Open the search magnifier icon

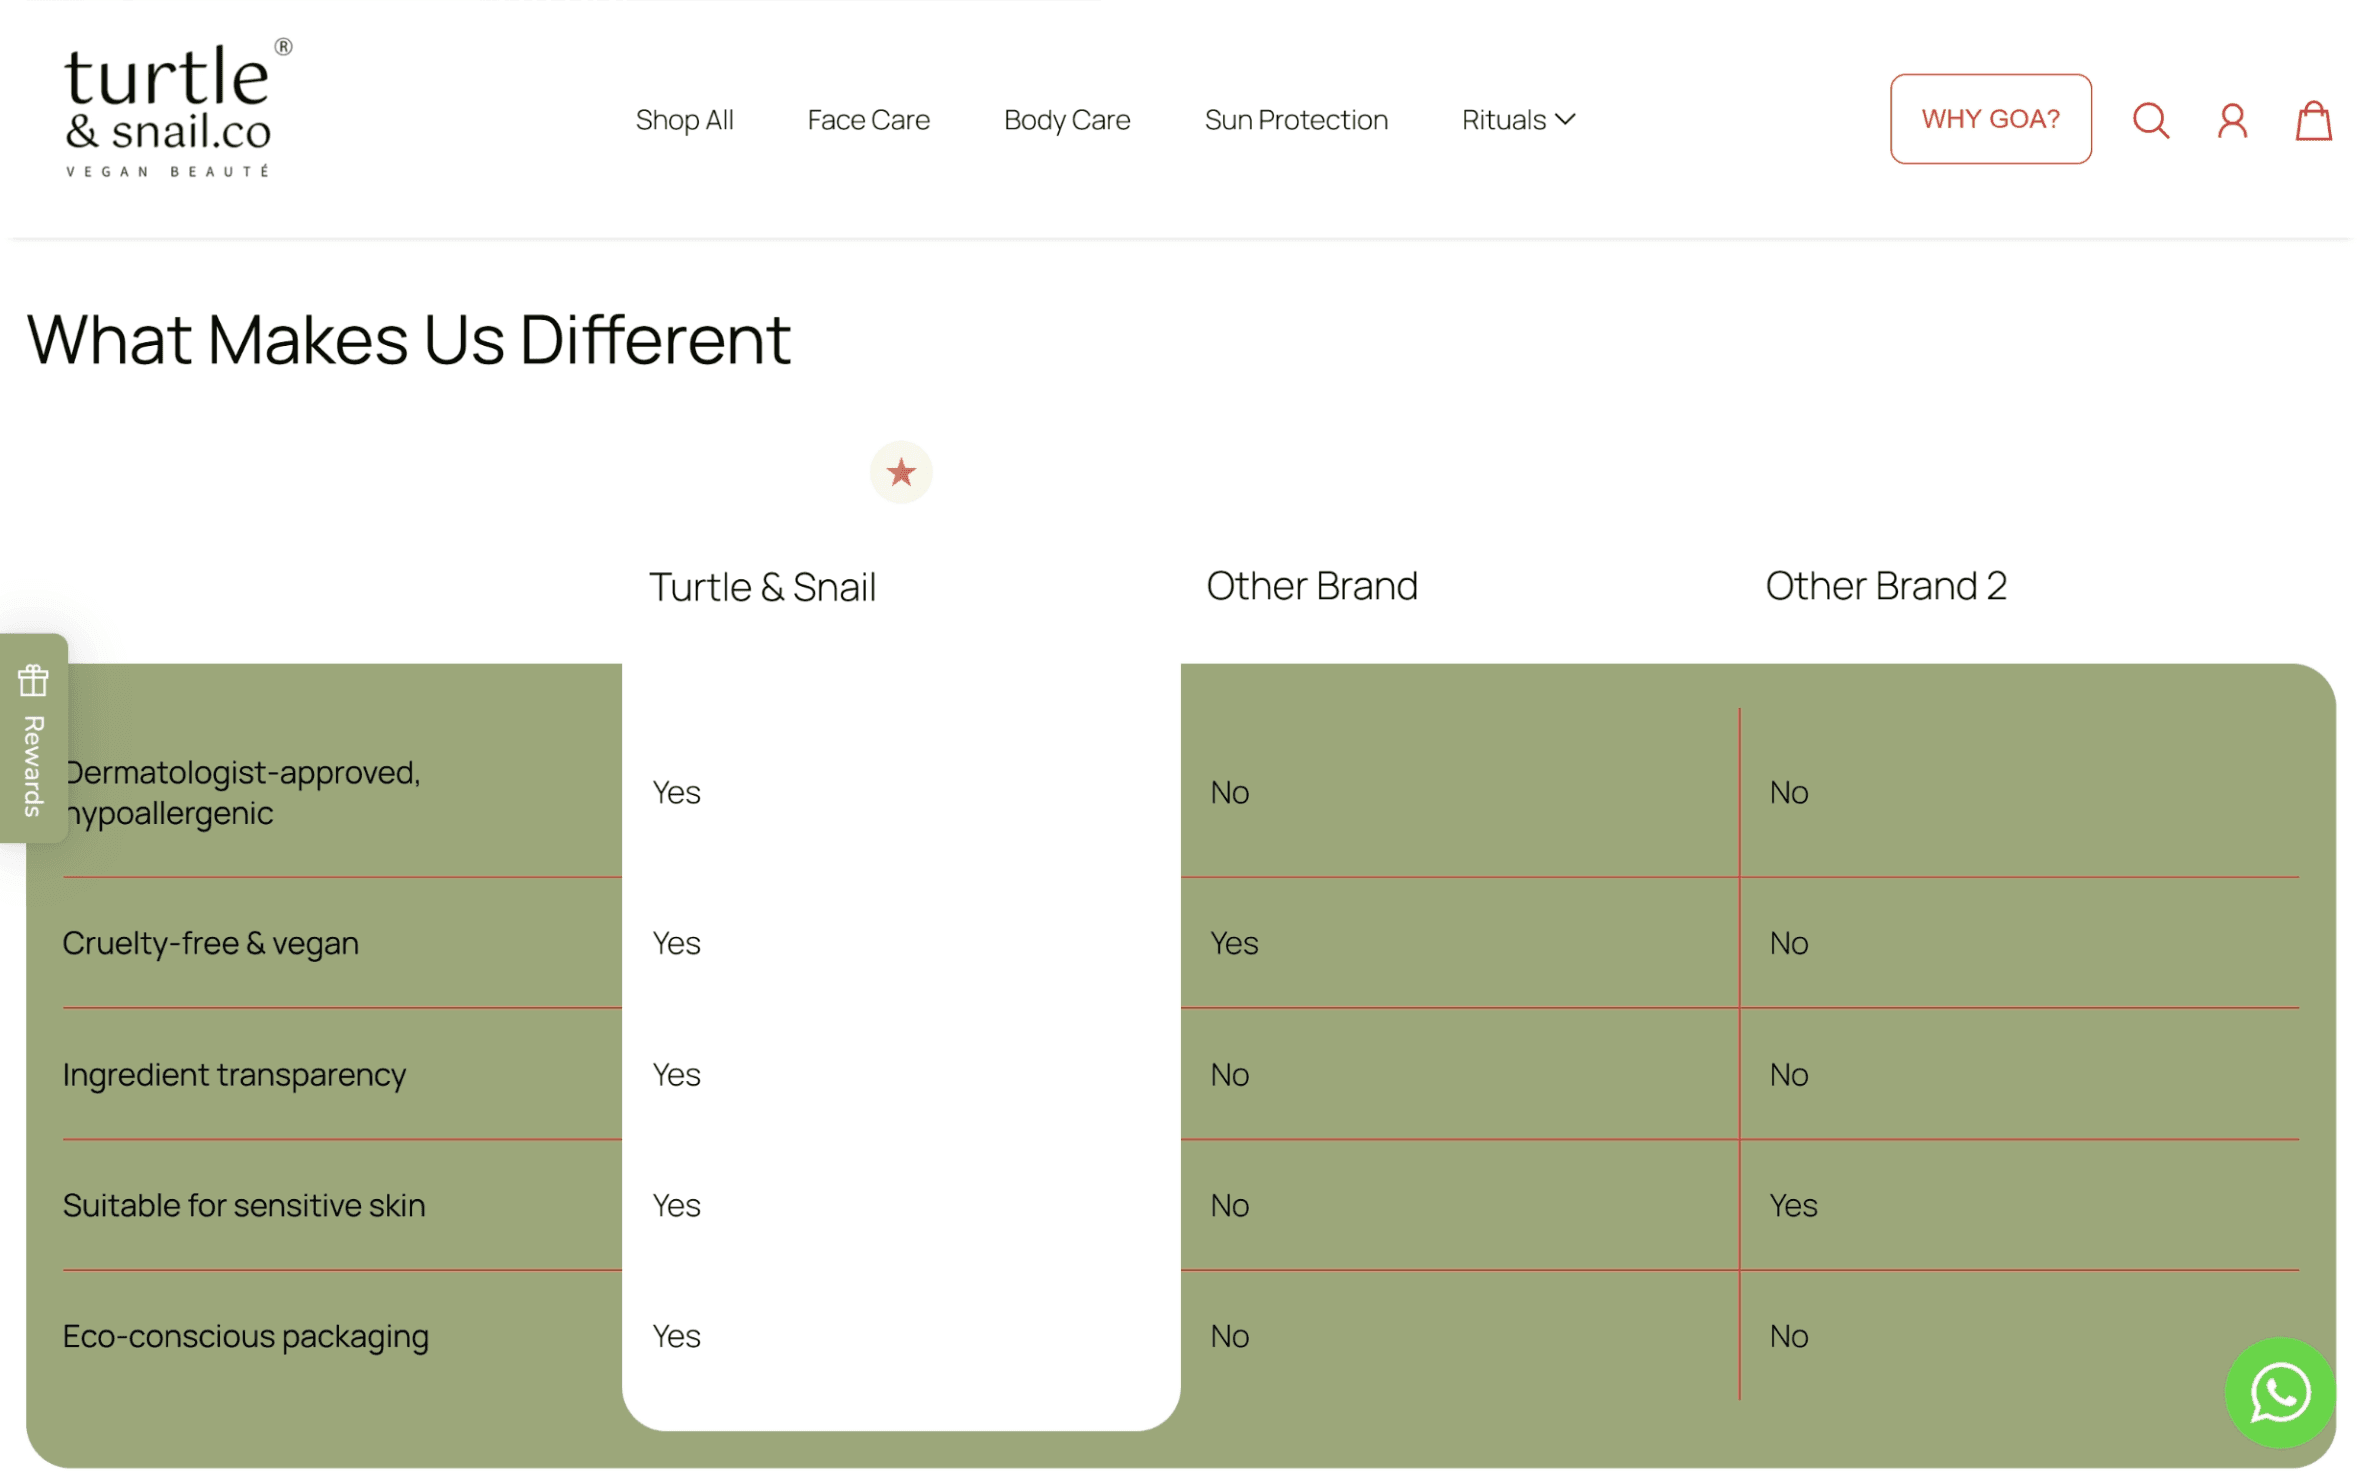(2150, 120)
